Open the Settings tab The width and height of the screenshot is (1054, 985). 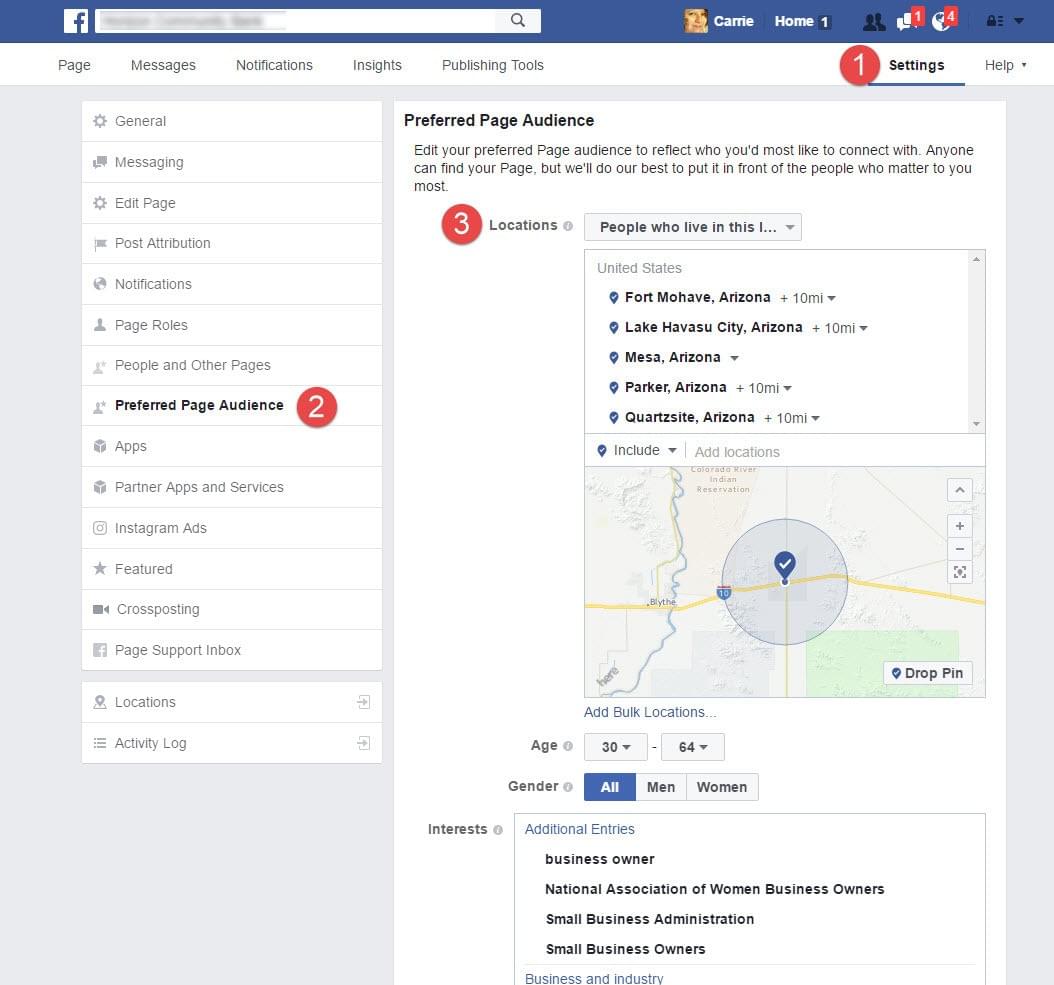pos(916,65)
